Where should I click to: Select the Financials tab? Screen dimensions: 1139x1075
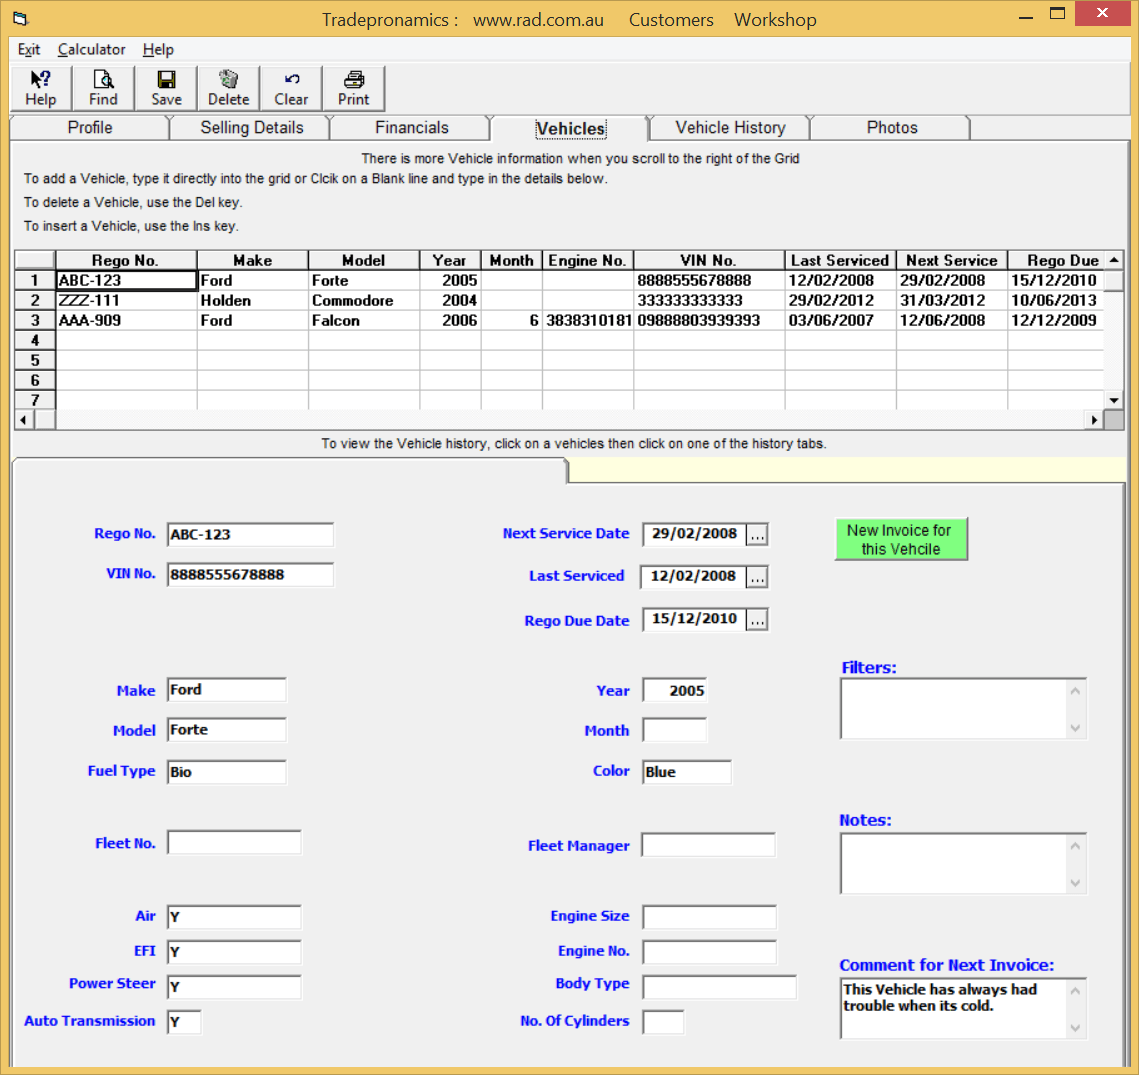click(411, 128)
